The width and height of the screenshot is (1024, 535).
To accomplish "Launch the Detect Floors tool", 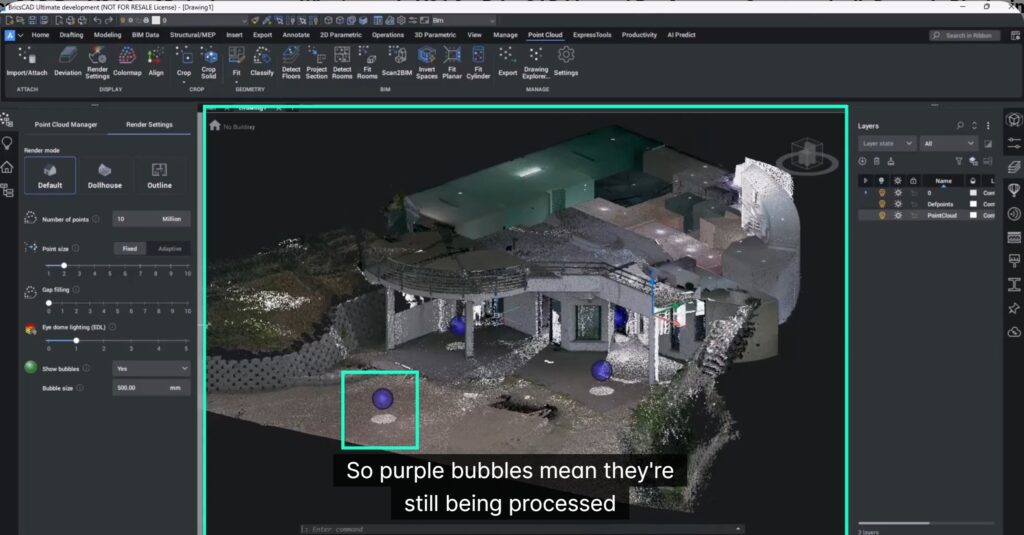I will click(291, 63).
